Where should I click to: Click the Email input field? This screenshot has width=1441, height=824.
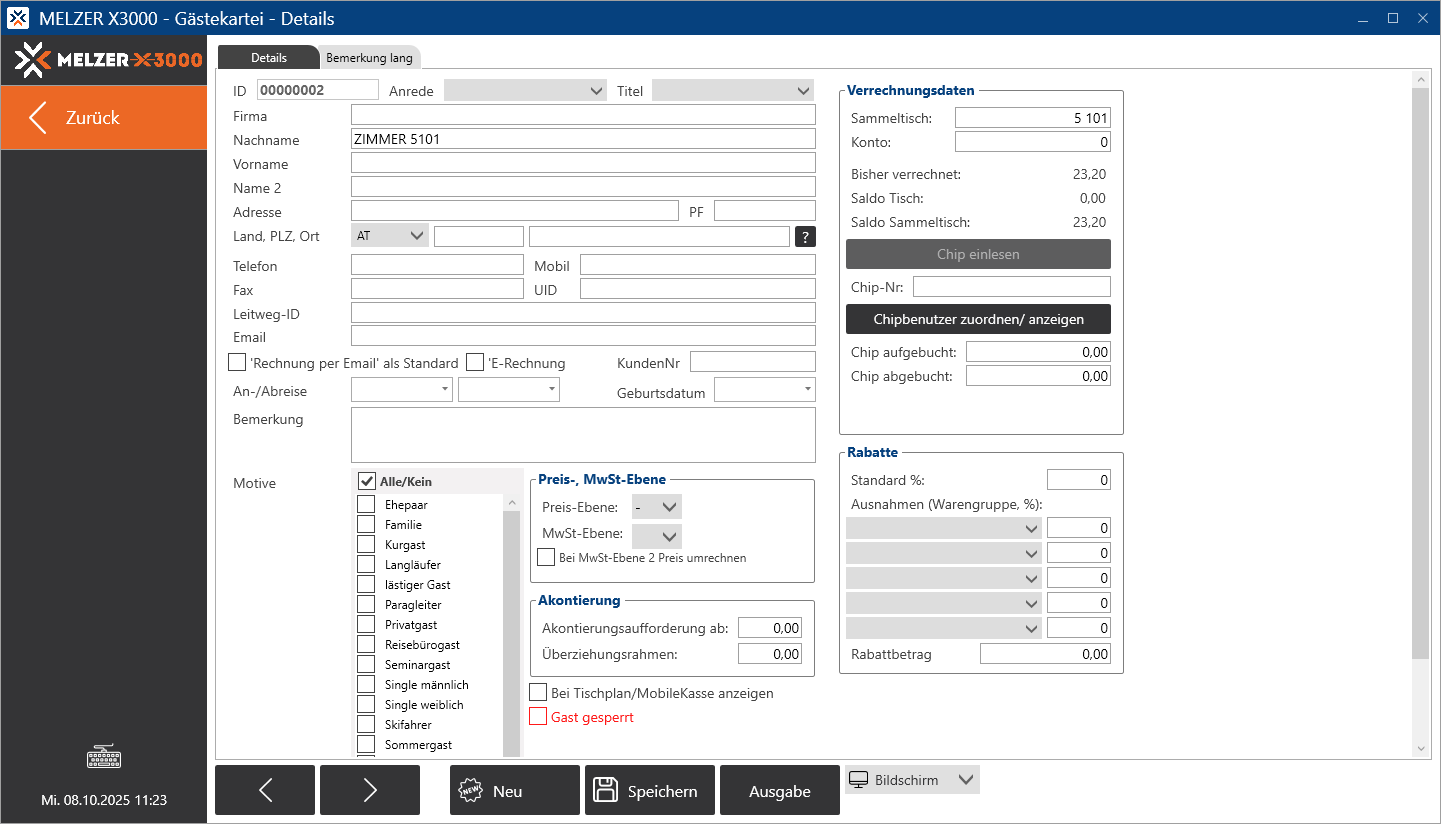coord(583,336)
